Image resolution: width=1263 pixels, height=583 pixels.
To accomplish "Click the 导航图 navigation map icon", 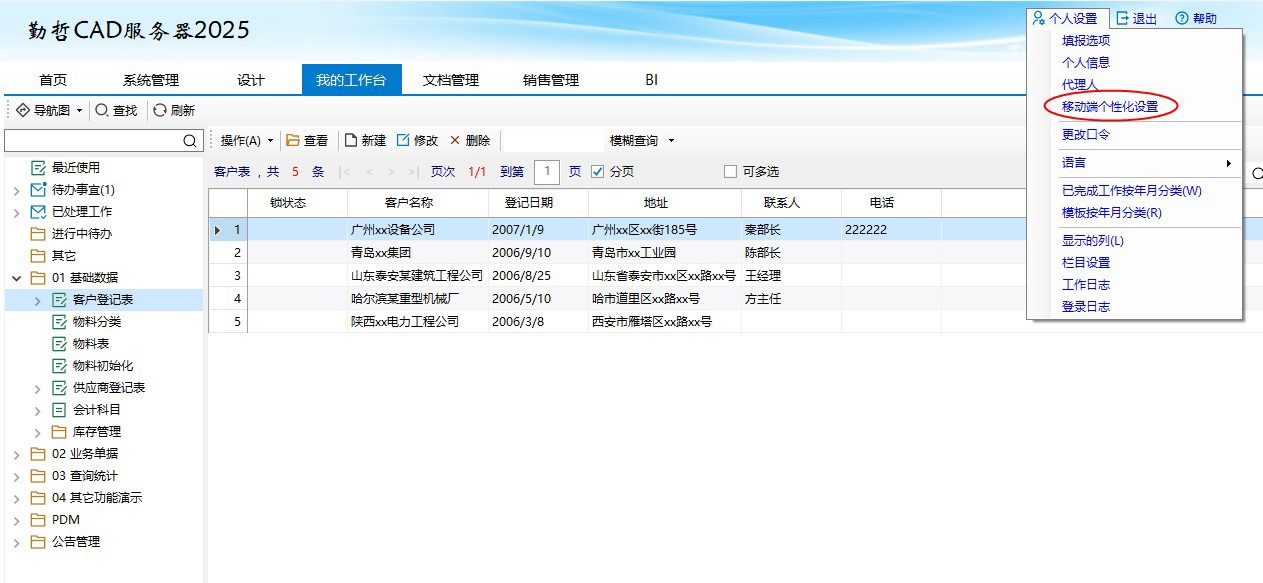I will pyautogui.click(x=23, y=111).
